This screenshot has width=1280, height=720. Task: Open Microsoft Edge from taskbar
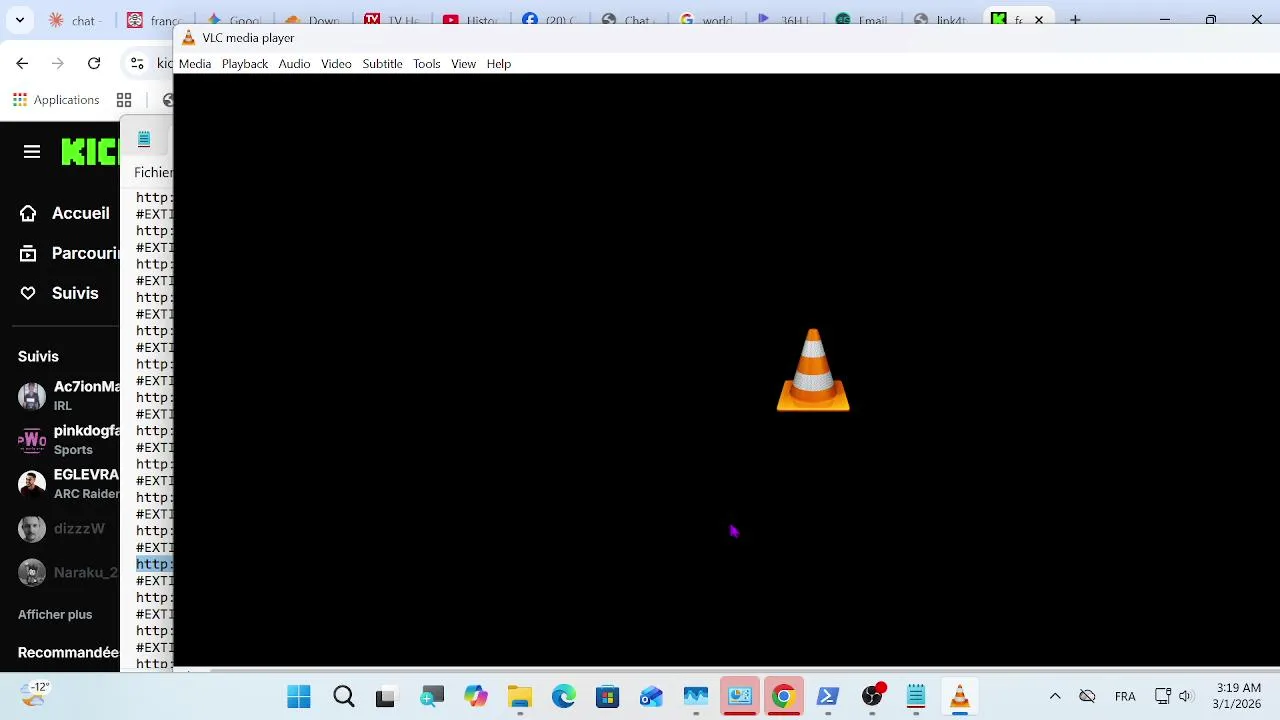(564, 697)
